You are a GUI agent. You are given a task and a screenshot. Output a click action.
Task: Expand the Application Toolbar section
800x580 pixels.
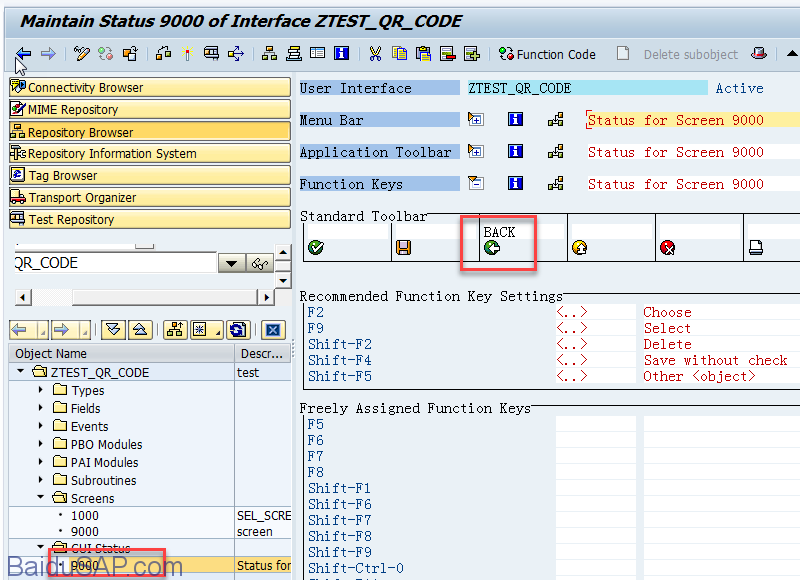pos(476,152)
